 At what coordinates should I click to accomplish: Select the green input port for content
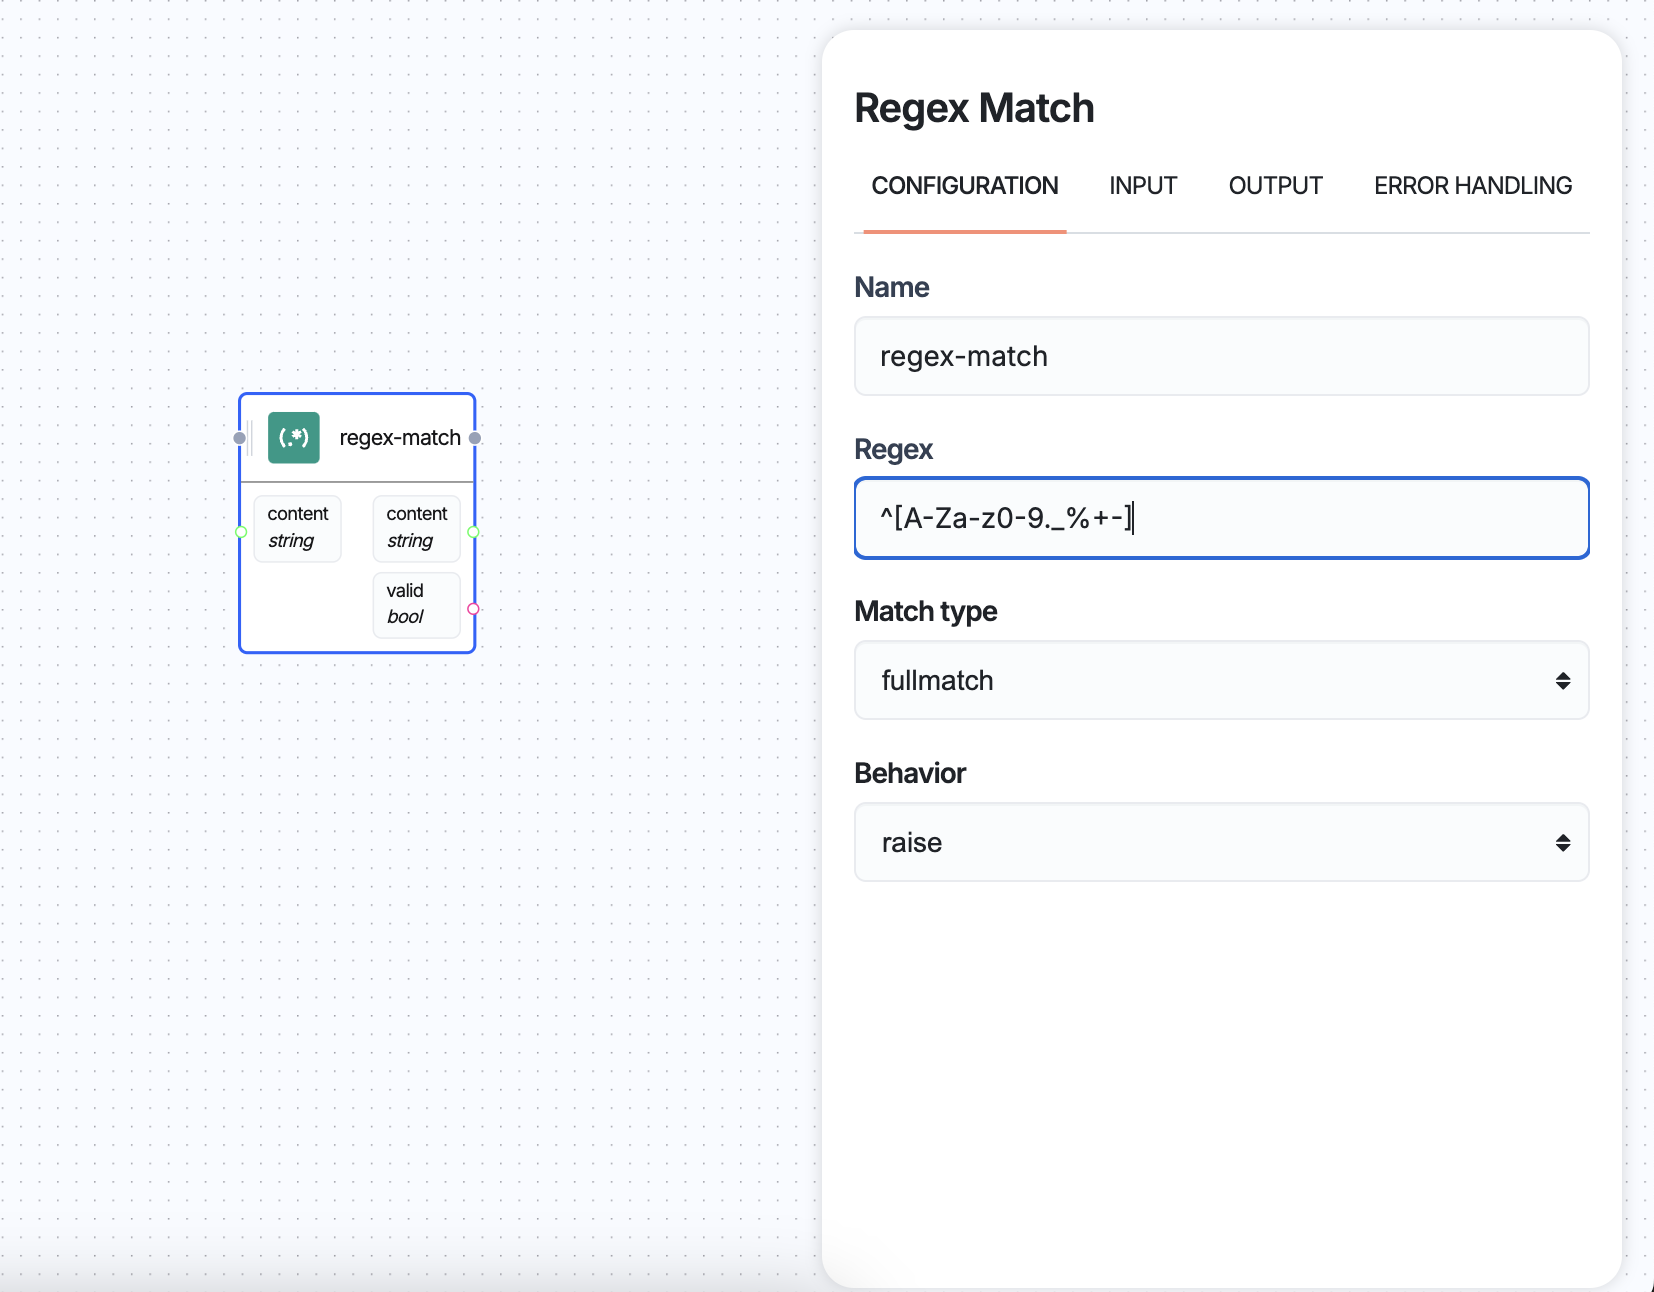click(x=241, y=532)
